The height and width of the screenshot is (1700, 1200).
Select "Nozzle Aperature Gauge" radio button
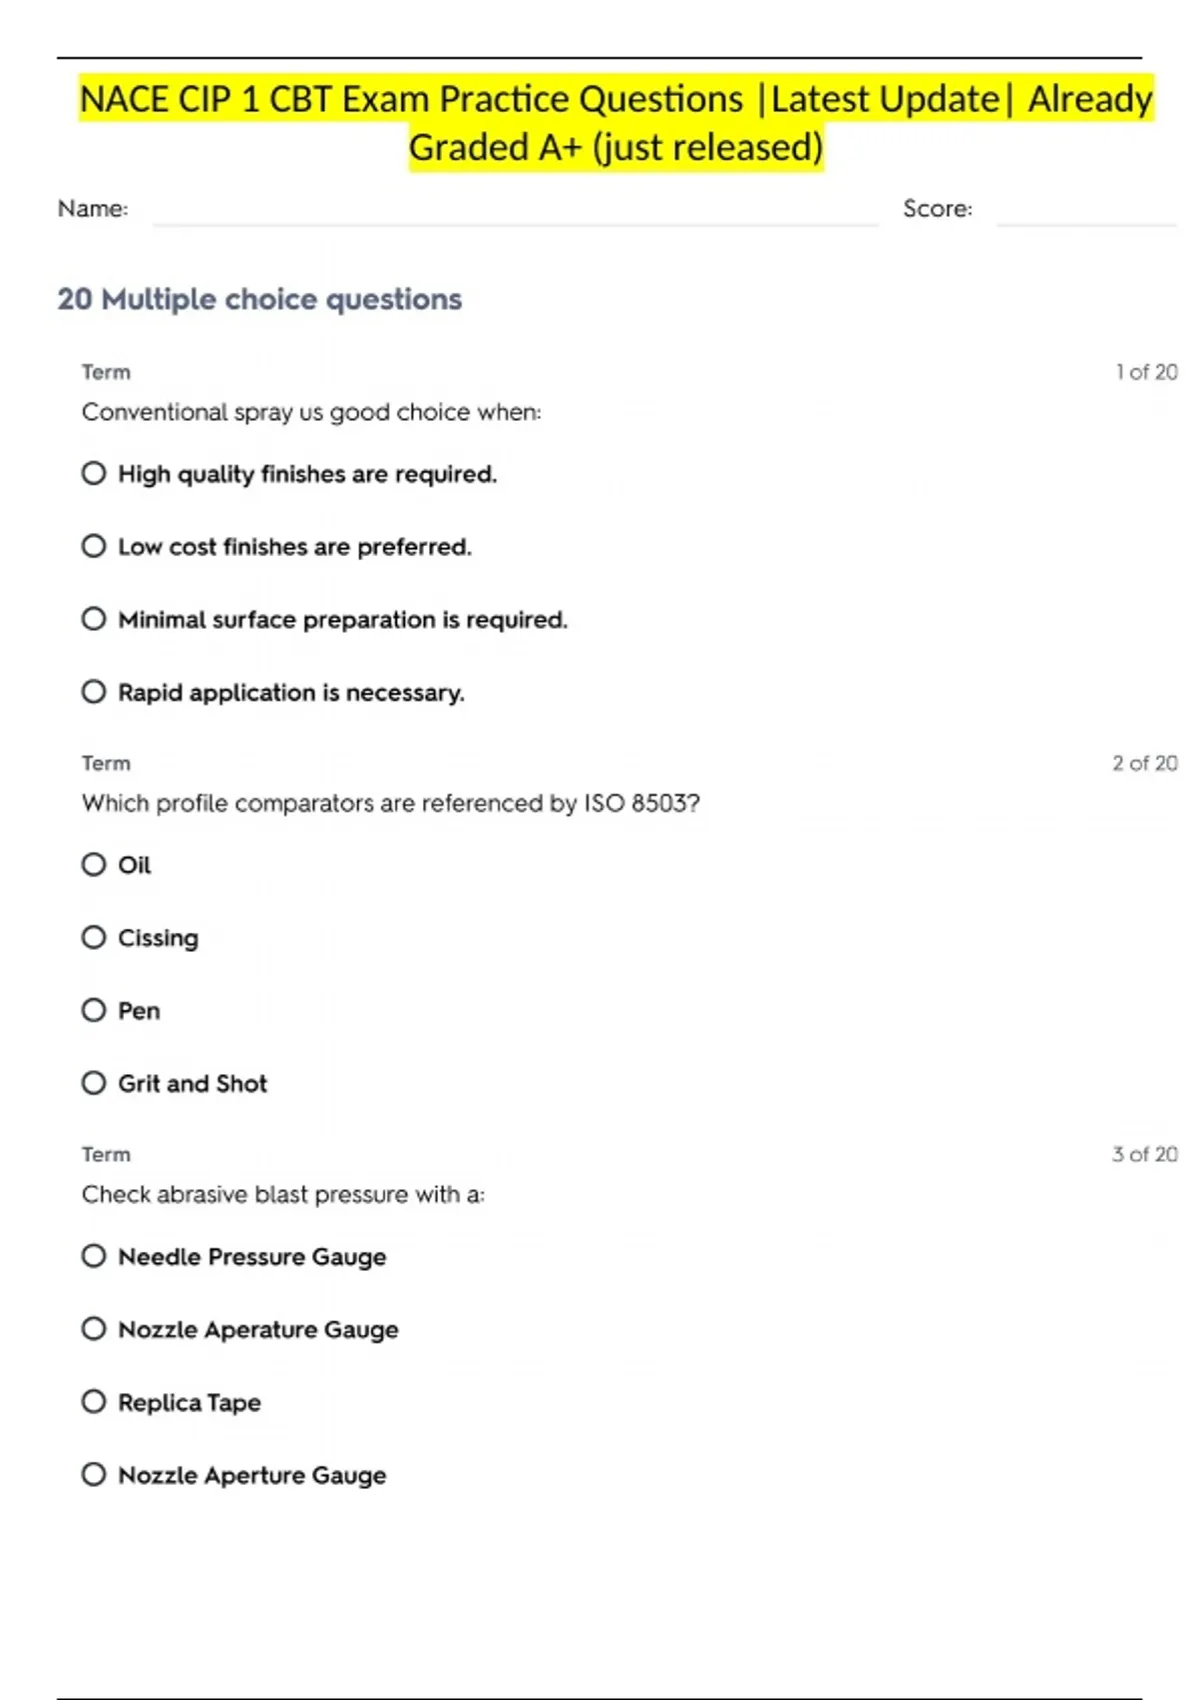point(94,1329)
